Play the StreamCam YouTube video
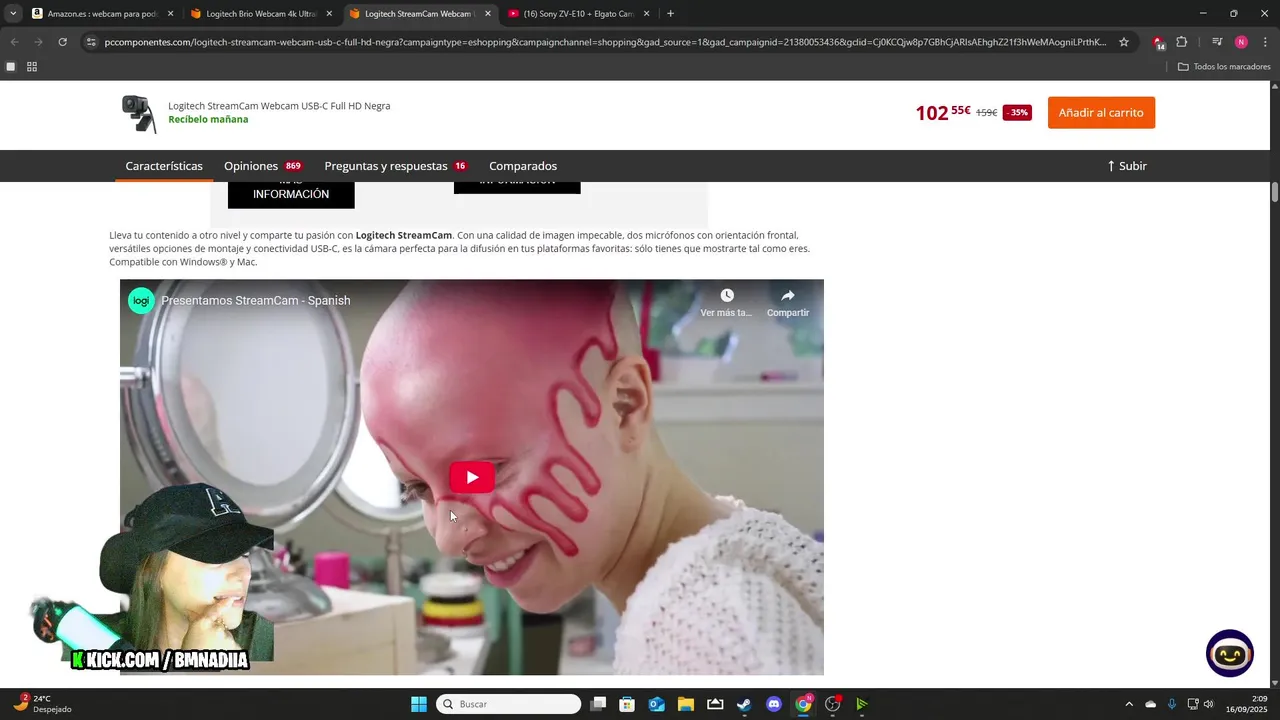Image resolution: width=1280 pixels, height=720 pixels. point(472,477)
